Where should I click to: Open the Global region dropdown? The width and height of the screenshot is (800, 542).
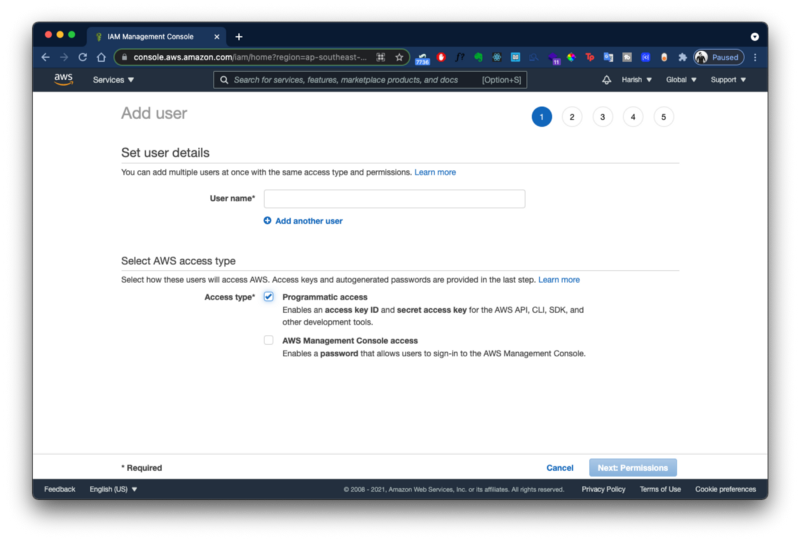[x=681, y=80]
